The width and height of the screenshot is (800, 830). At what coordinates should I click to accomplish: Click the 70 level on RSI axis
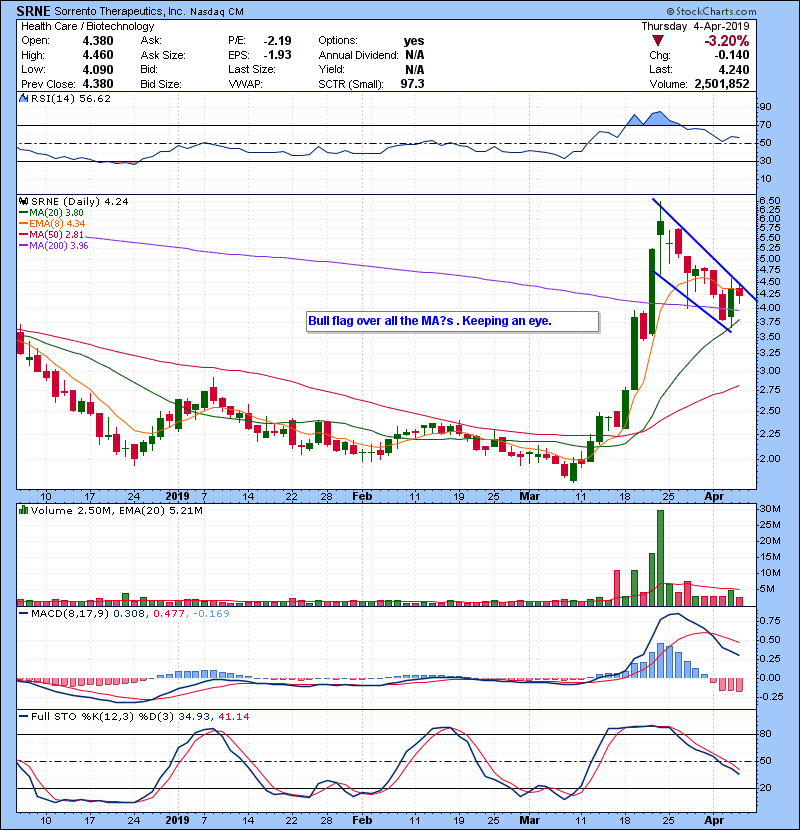pos(766,125)
